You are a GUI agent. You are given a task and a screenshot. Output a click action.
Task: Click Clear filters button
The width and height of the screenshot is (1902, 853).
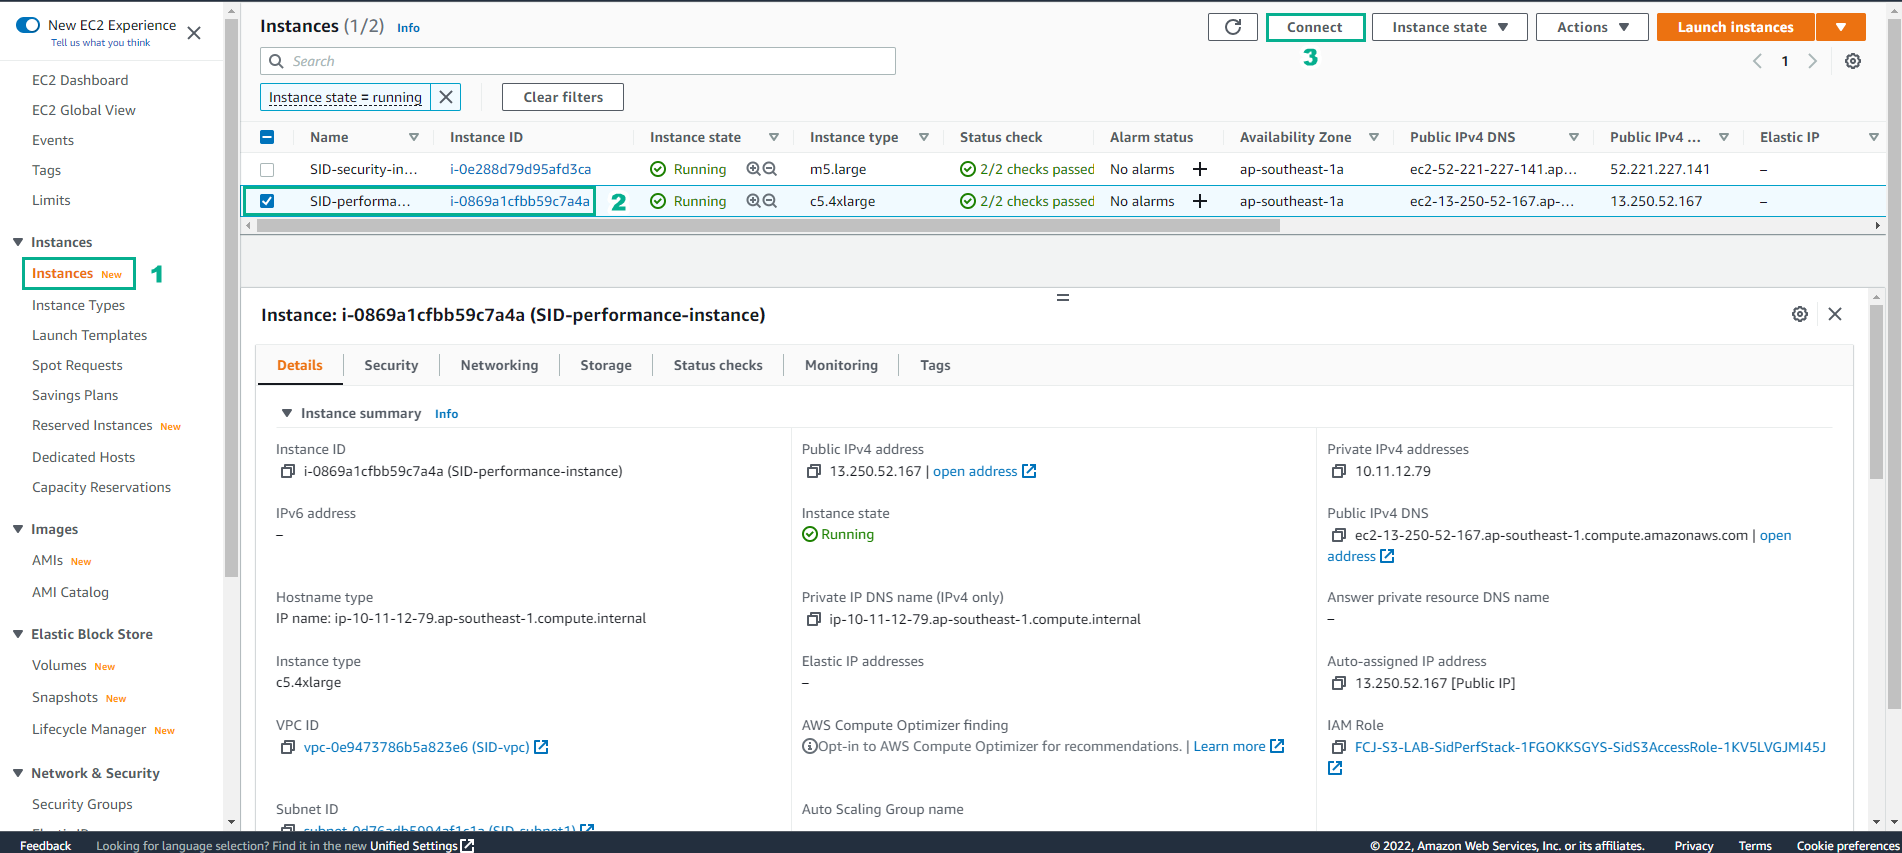click(563, 97)
